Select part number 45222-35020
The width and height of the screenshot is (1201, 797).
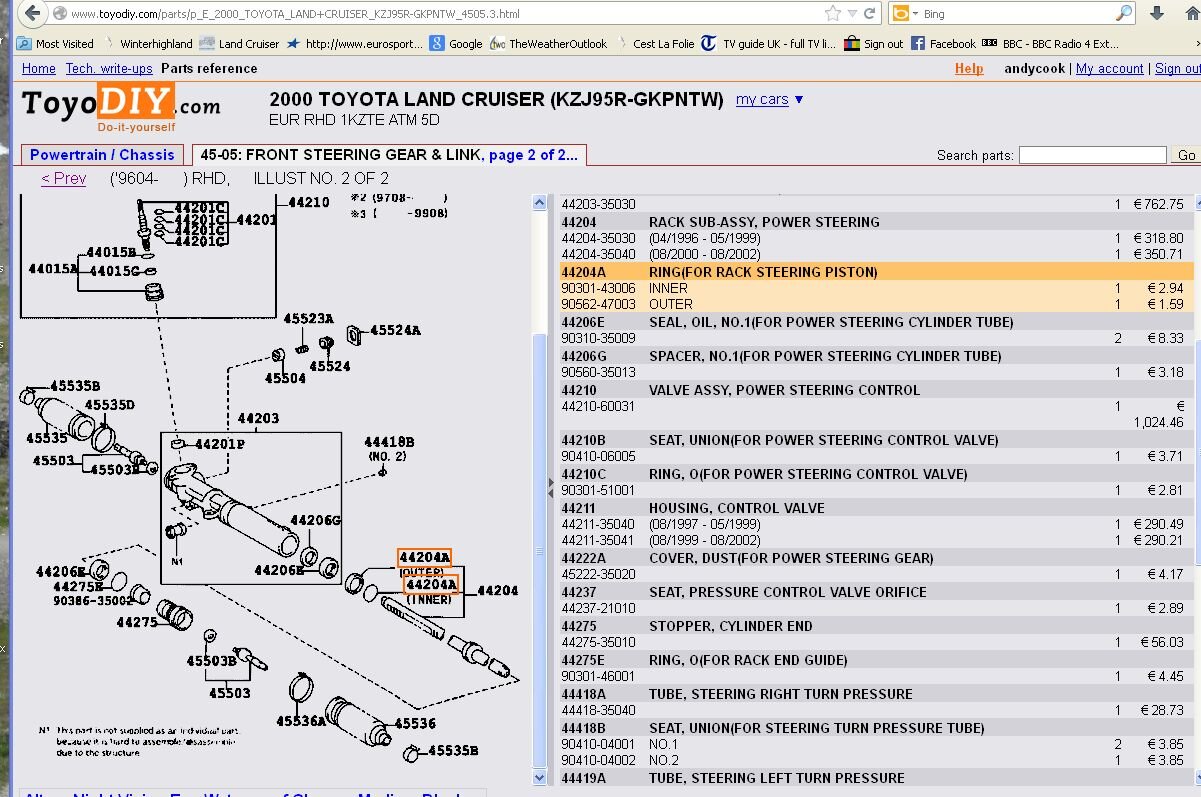click(598, 574)
